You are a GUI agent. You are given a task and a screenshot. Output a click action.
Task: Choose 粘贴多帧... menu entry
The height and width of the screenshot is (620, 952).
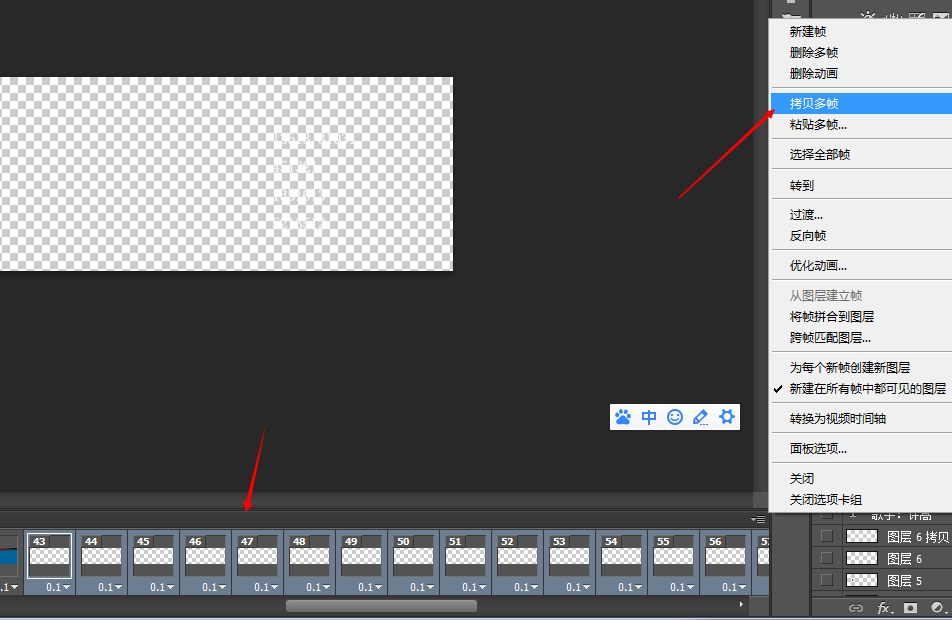tap(862, 124)
